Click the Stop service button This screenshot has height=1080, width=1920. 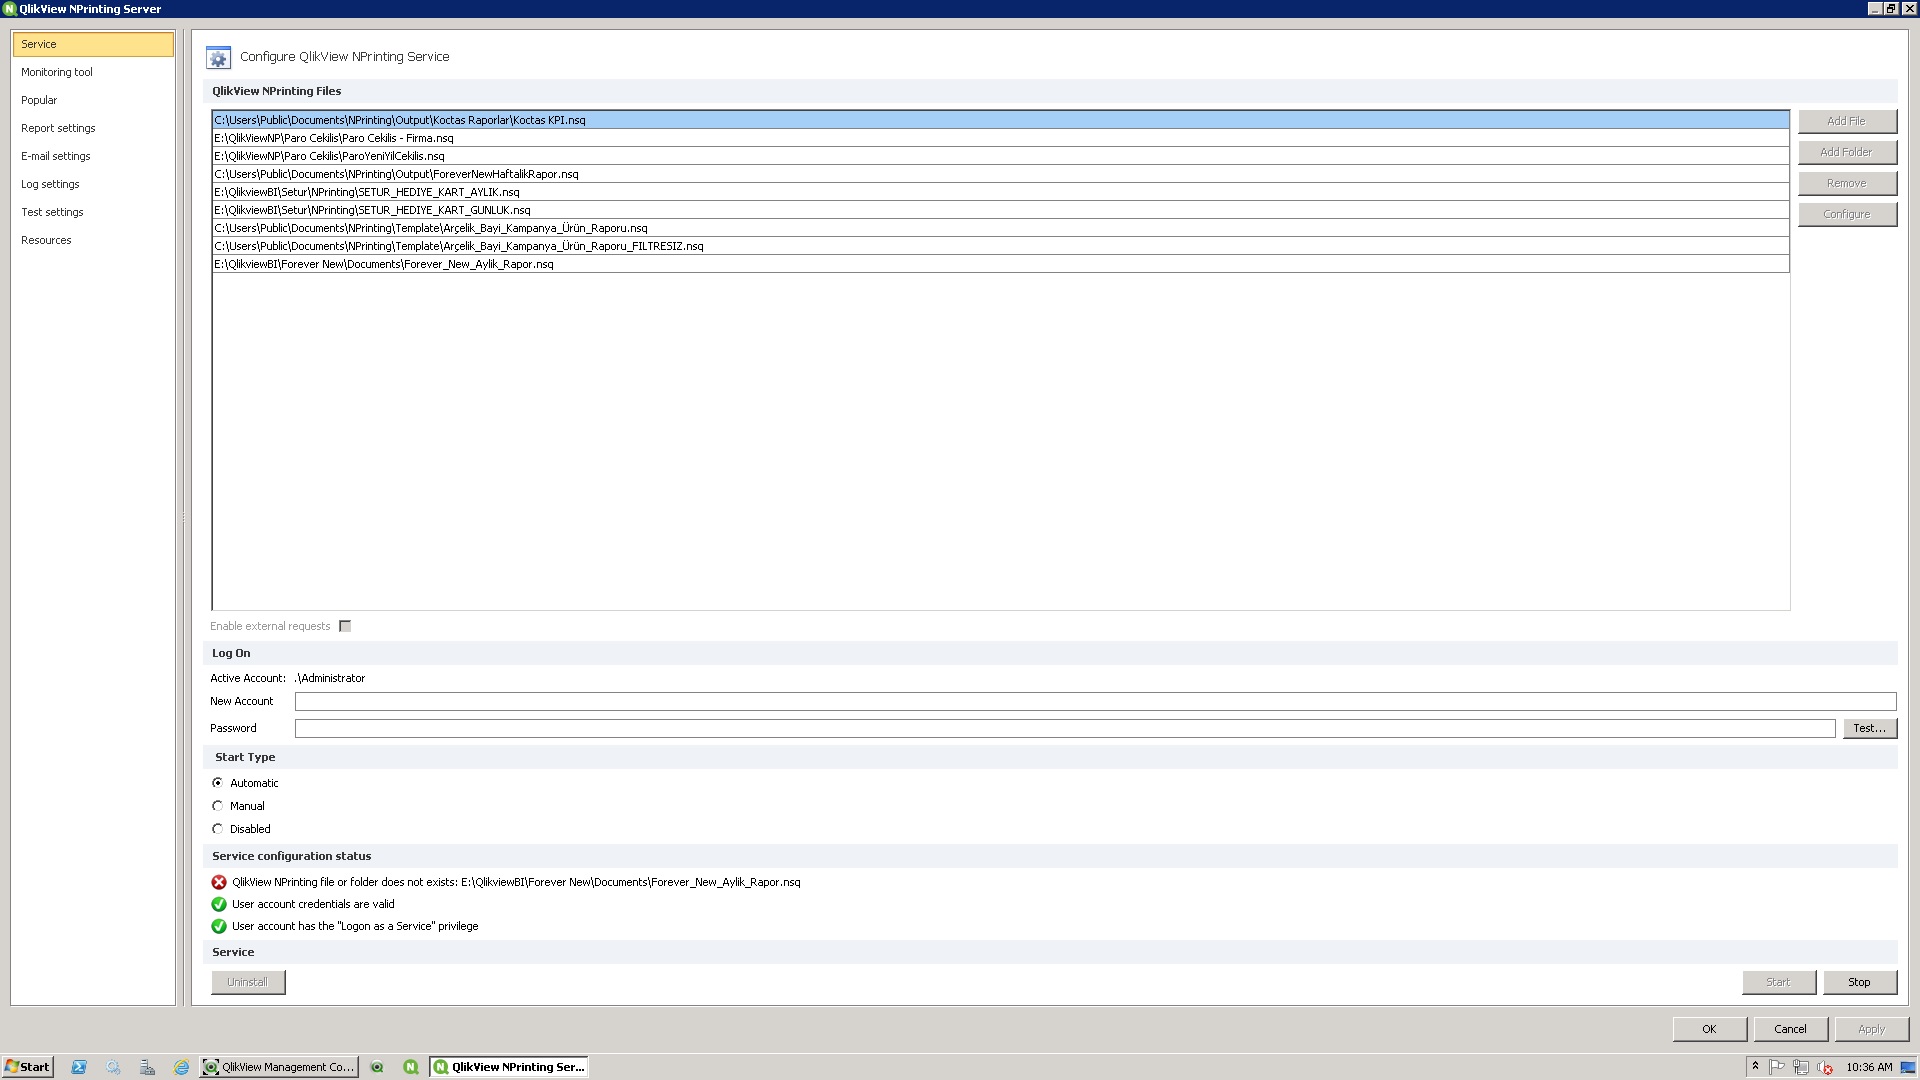pyautogui.click(x=1859, y=981)
